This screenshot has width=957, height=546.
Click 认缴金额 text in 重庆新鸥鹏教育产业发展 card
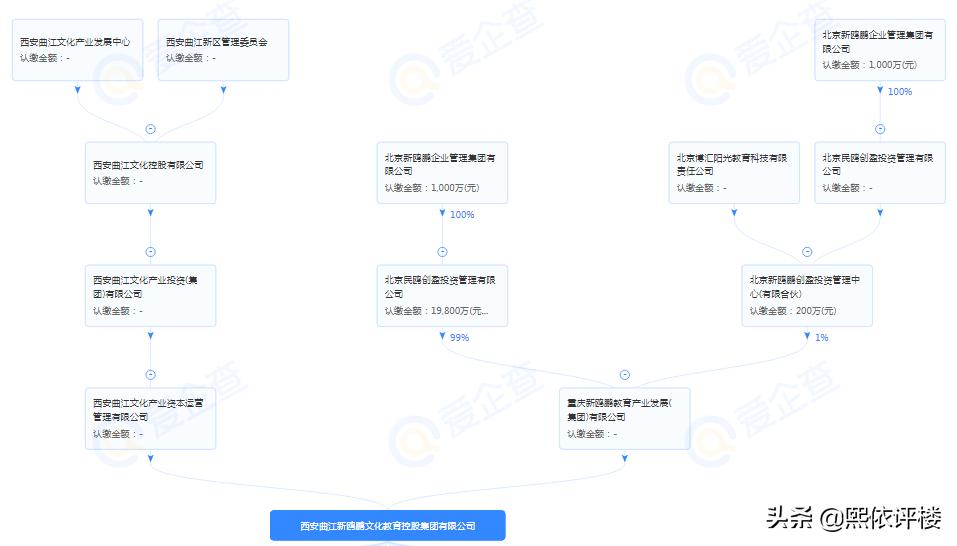(x=592, y=434)
